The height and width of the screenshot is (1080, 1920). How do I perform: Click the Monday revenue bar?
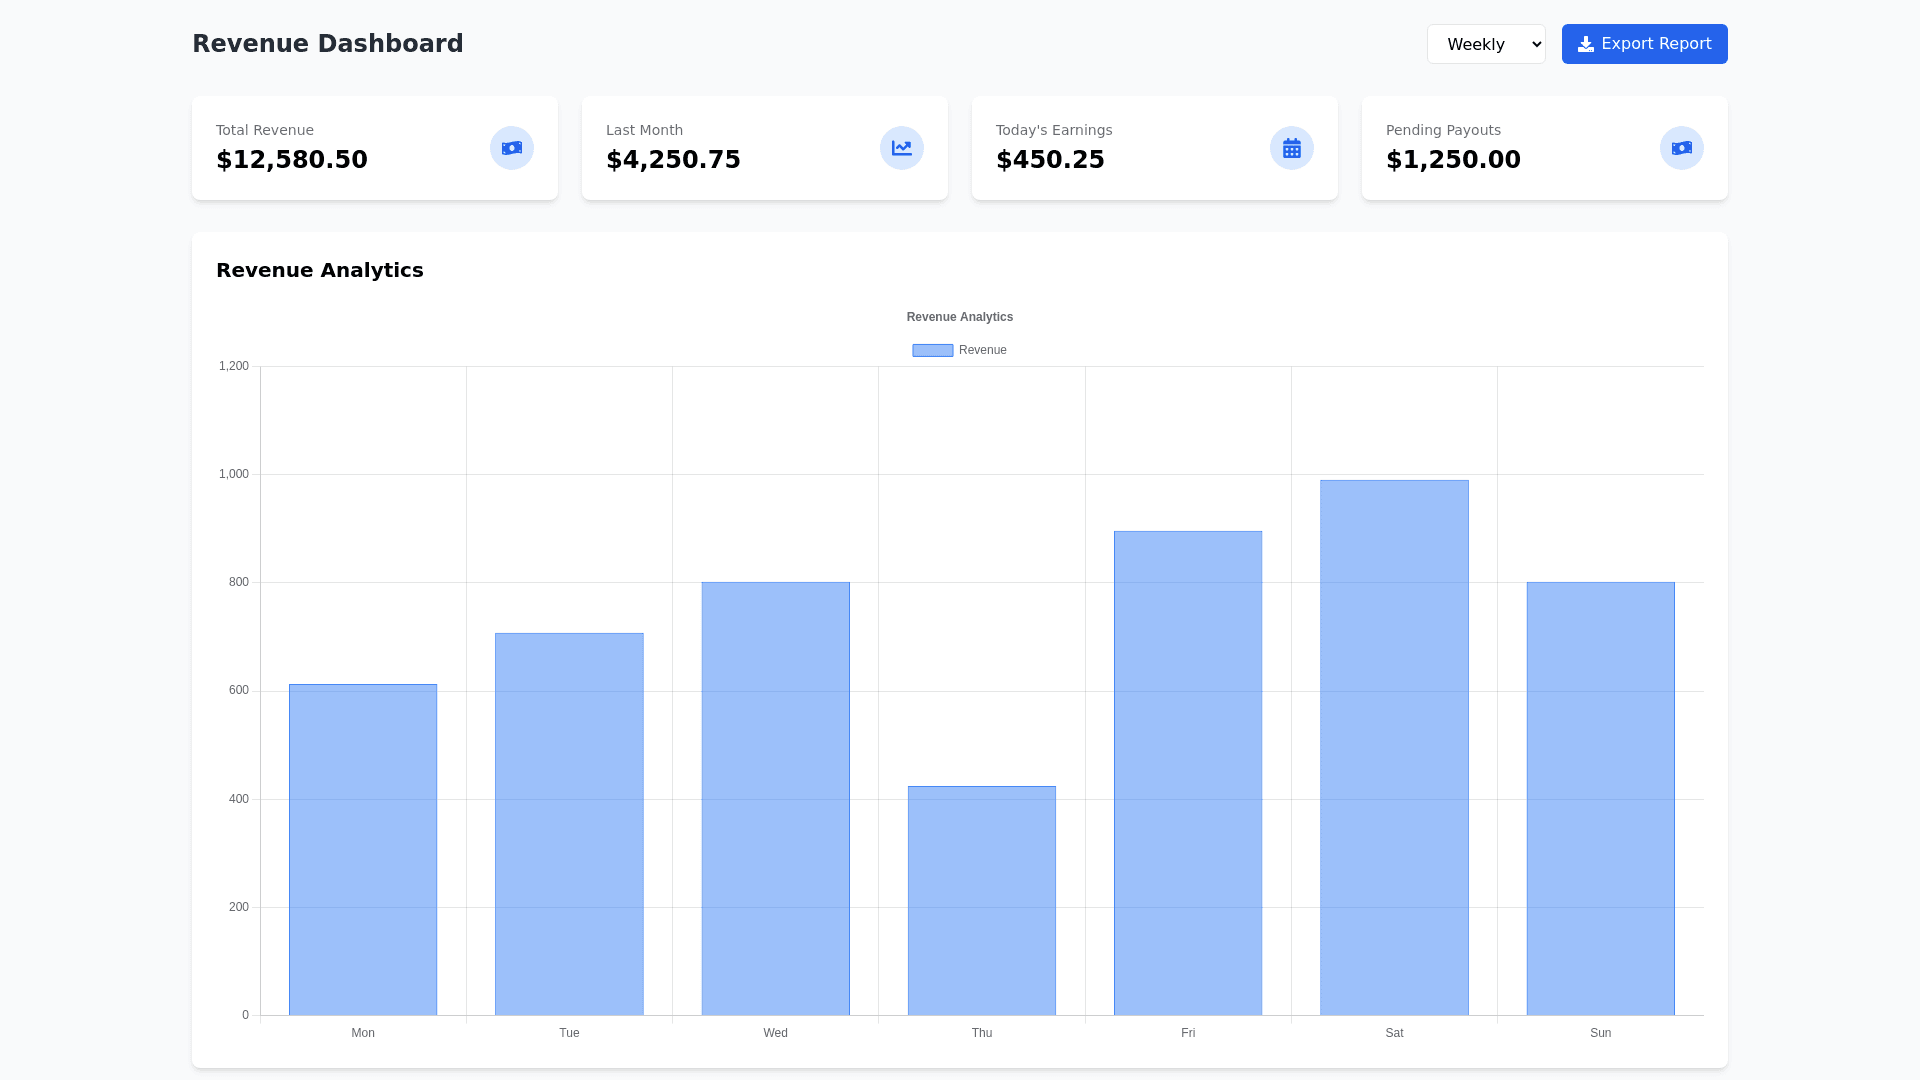coord(363,850)
